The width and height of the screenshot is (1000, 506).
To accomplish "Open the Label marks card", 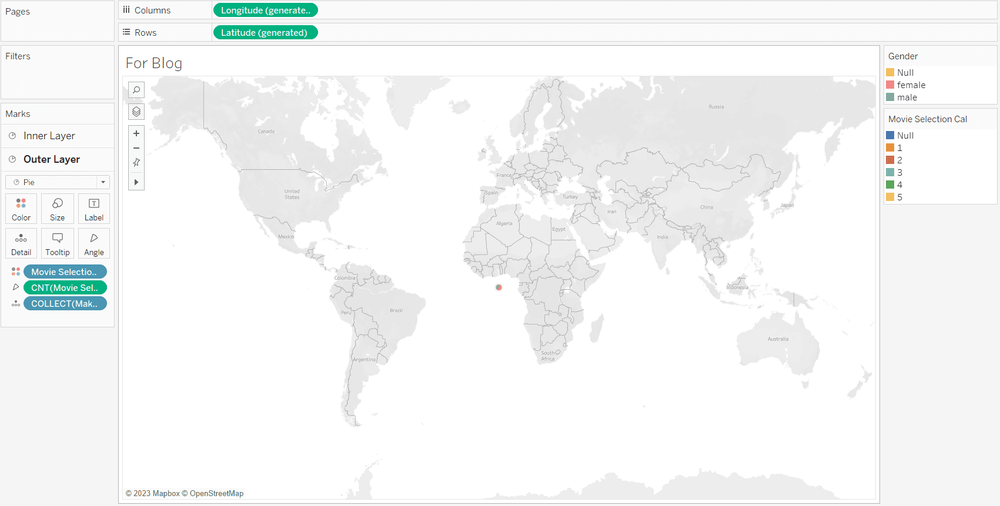I will coord(94,208).
